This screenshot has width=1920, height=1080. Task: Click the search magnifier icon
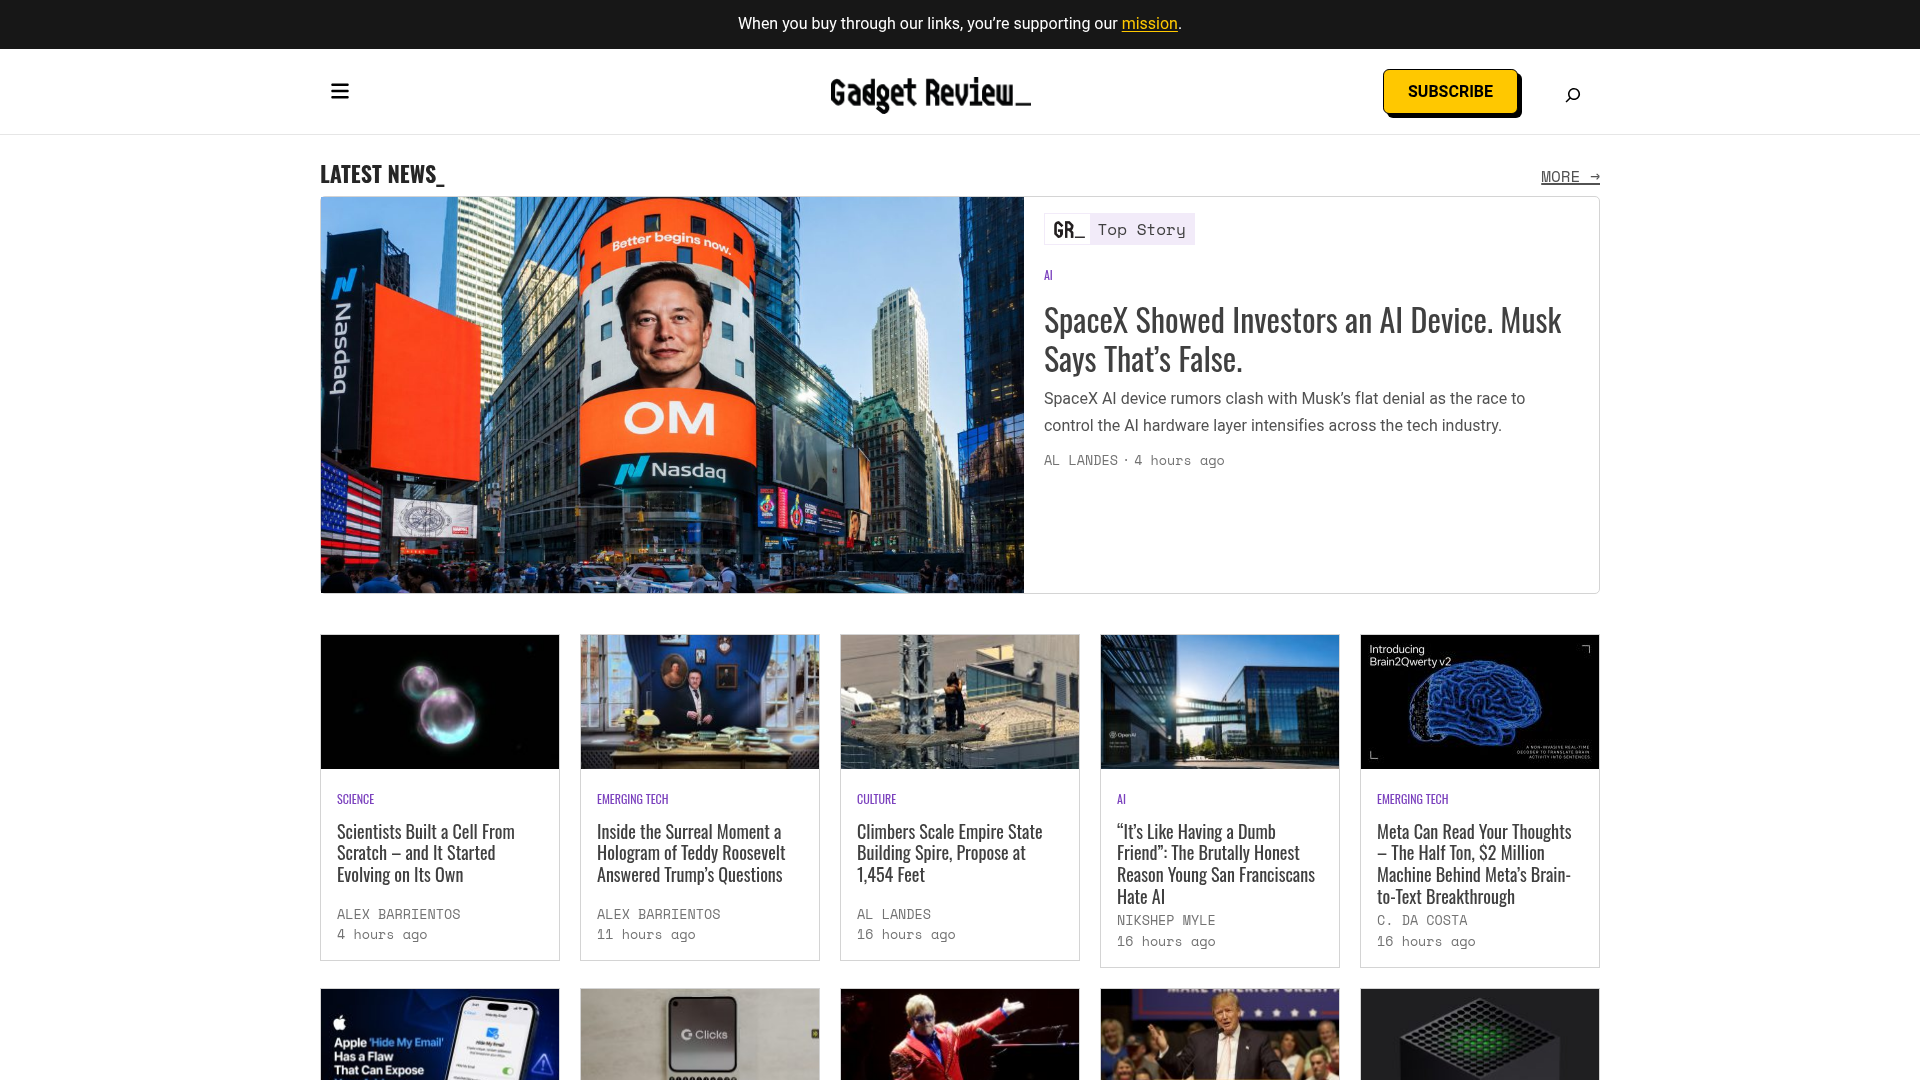pos(1573,95)
